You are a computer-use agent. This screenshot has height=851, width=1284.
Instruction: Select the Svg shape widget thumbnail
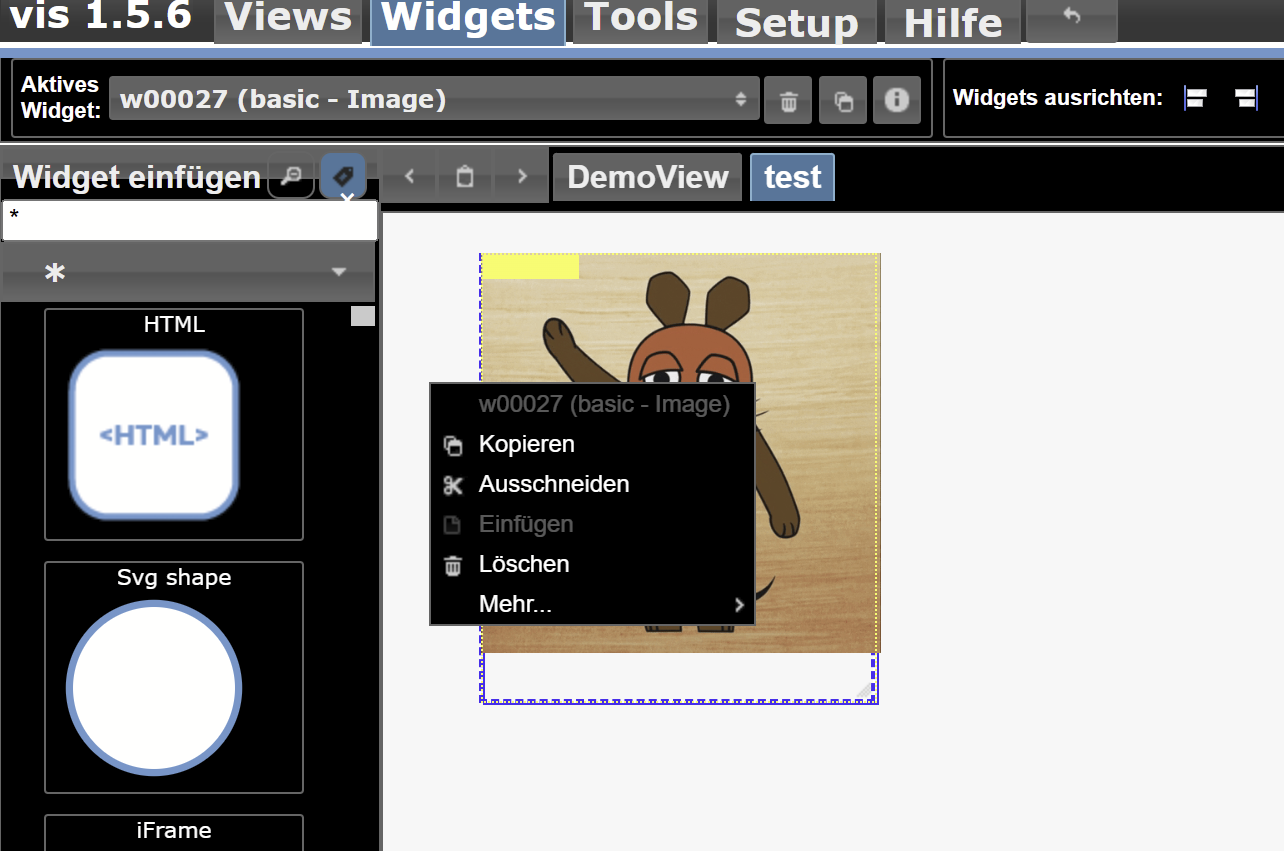click(174, 677)
